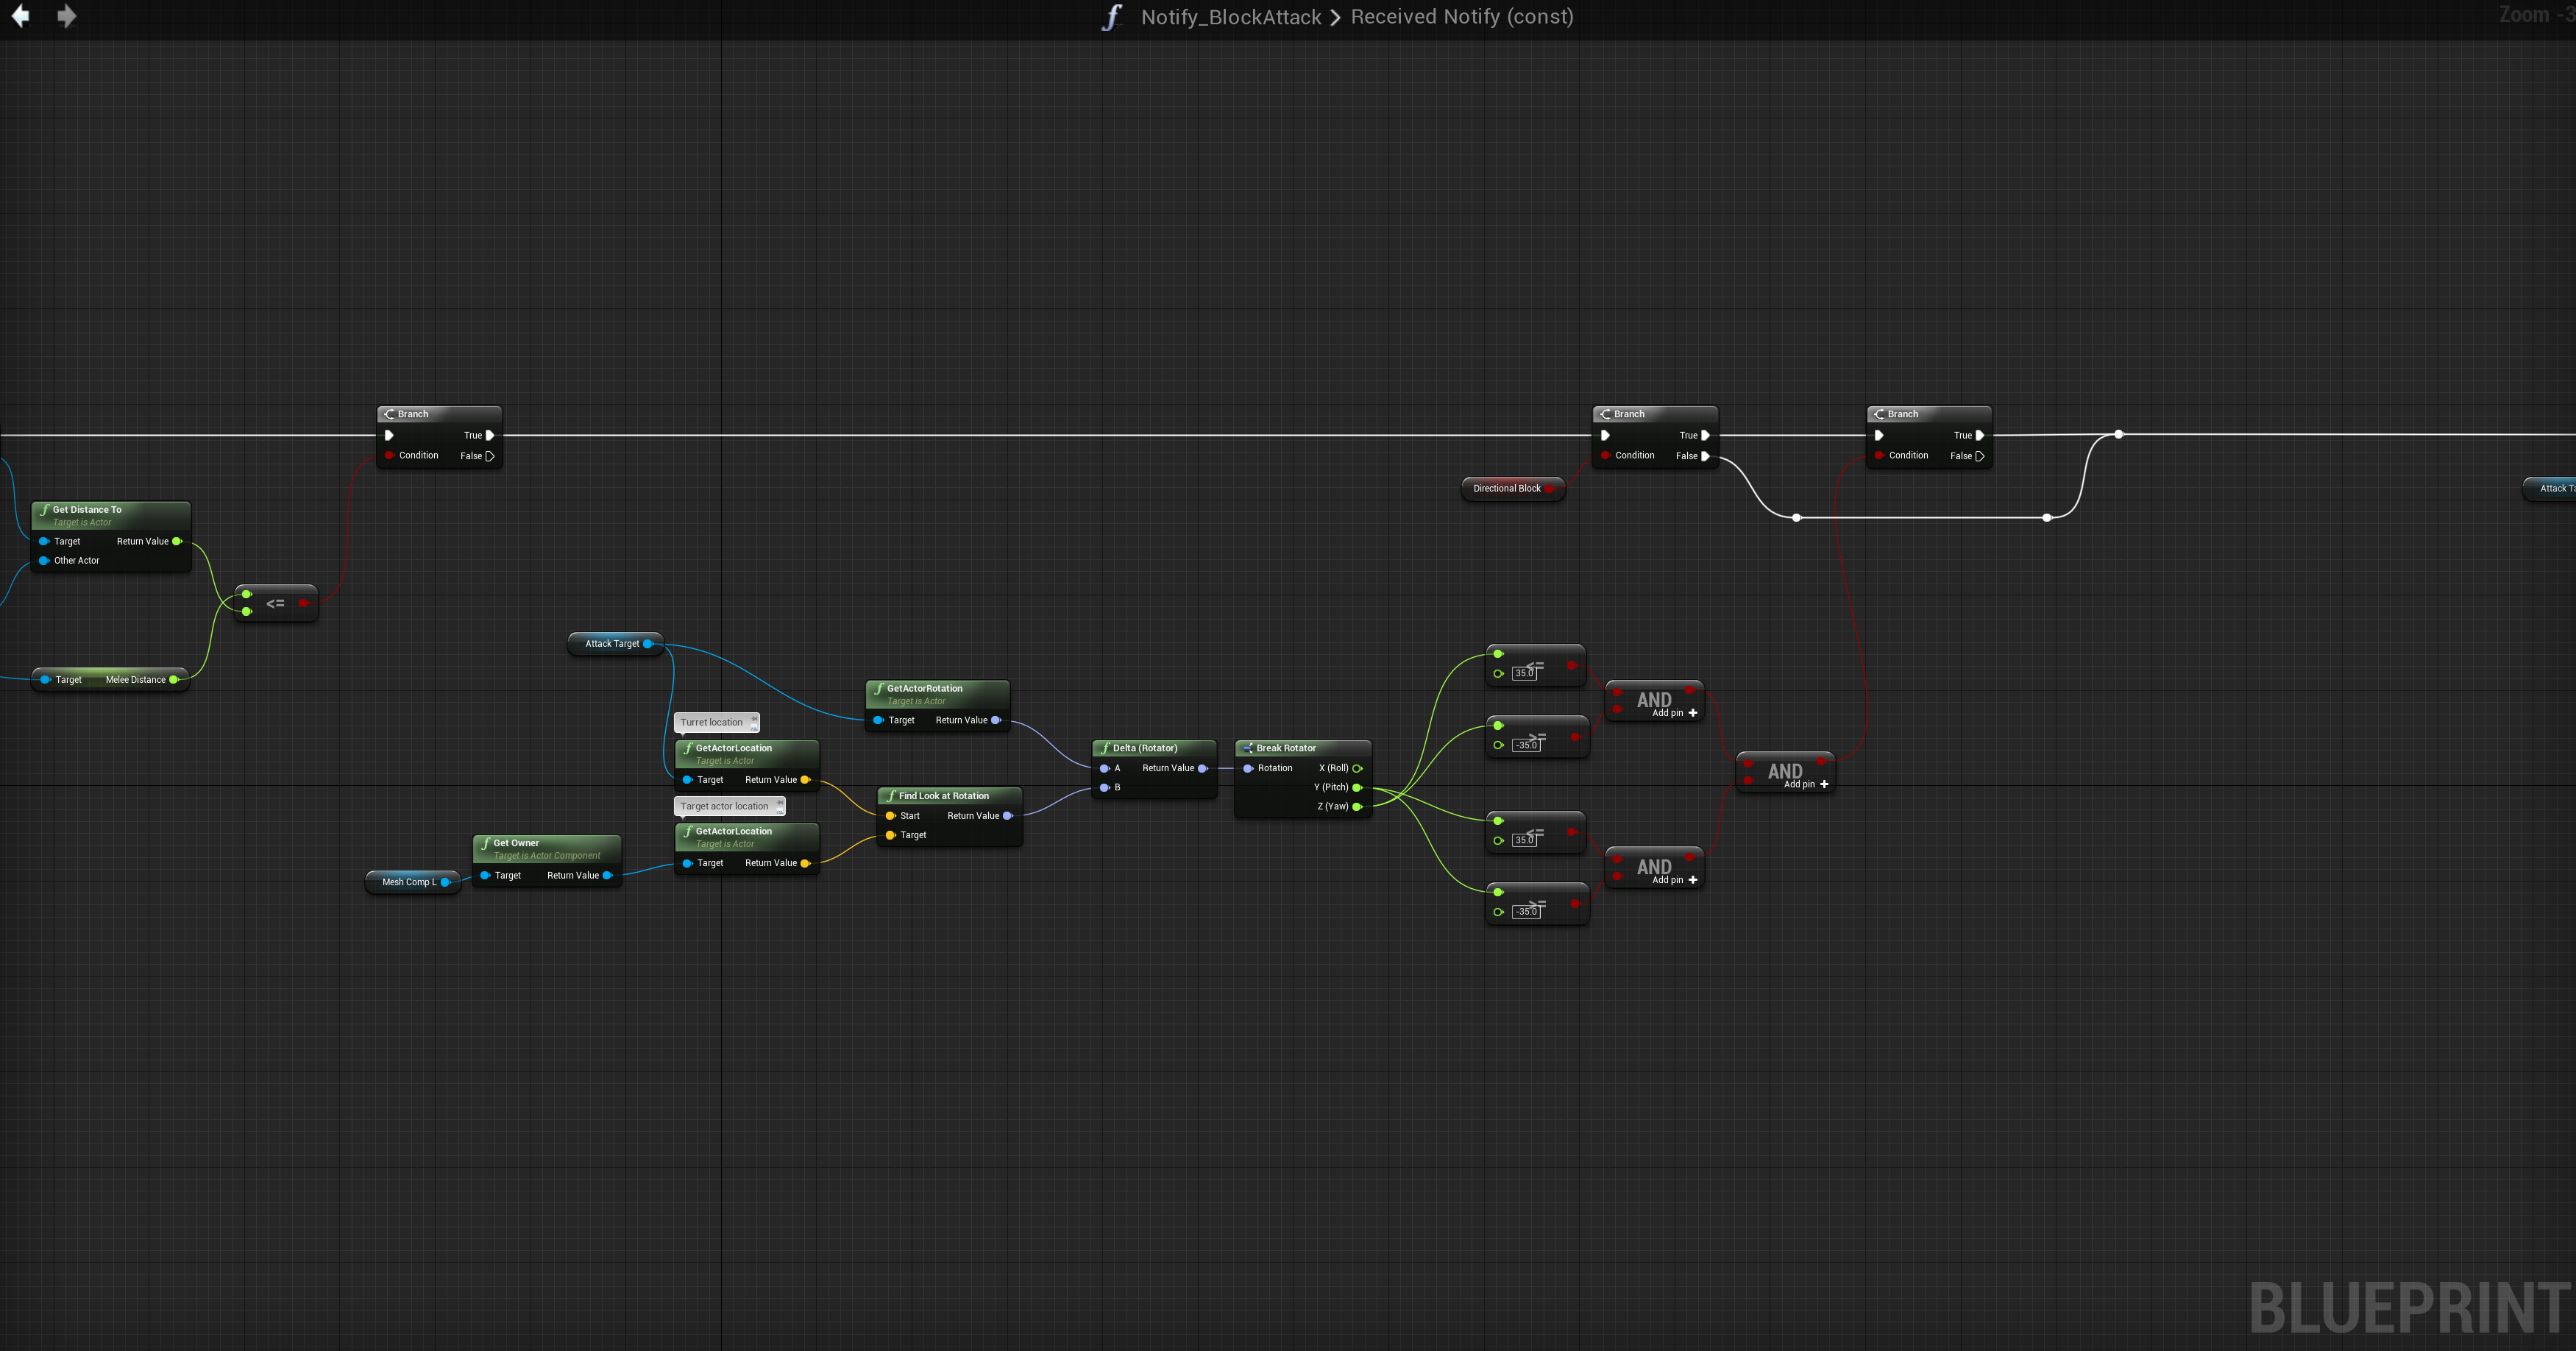
Task: Click the Received Notify breadcrumb item
Action: (1461, 17)
